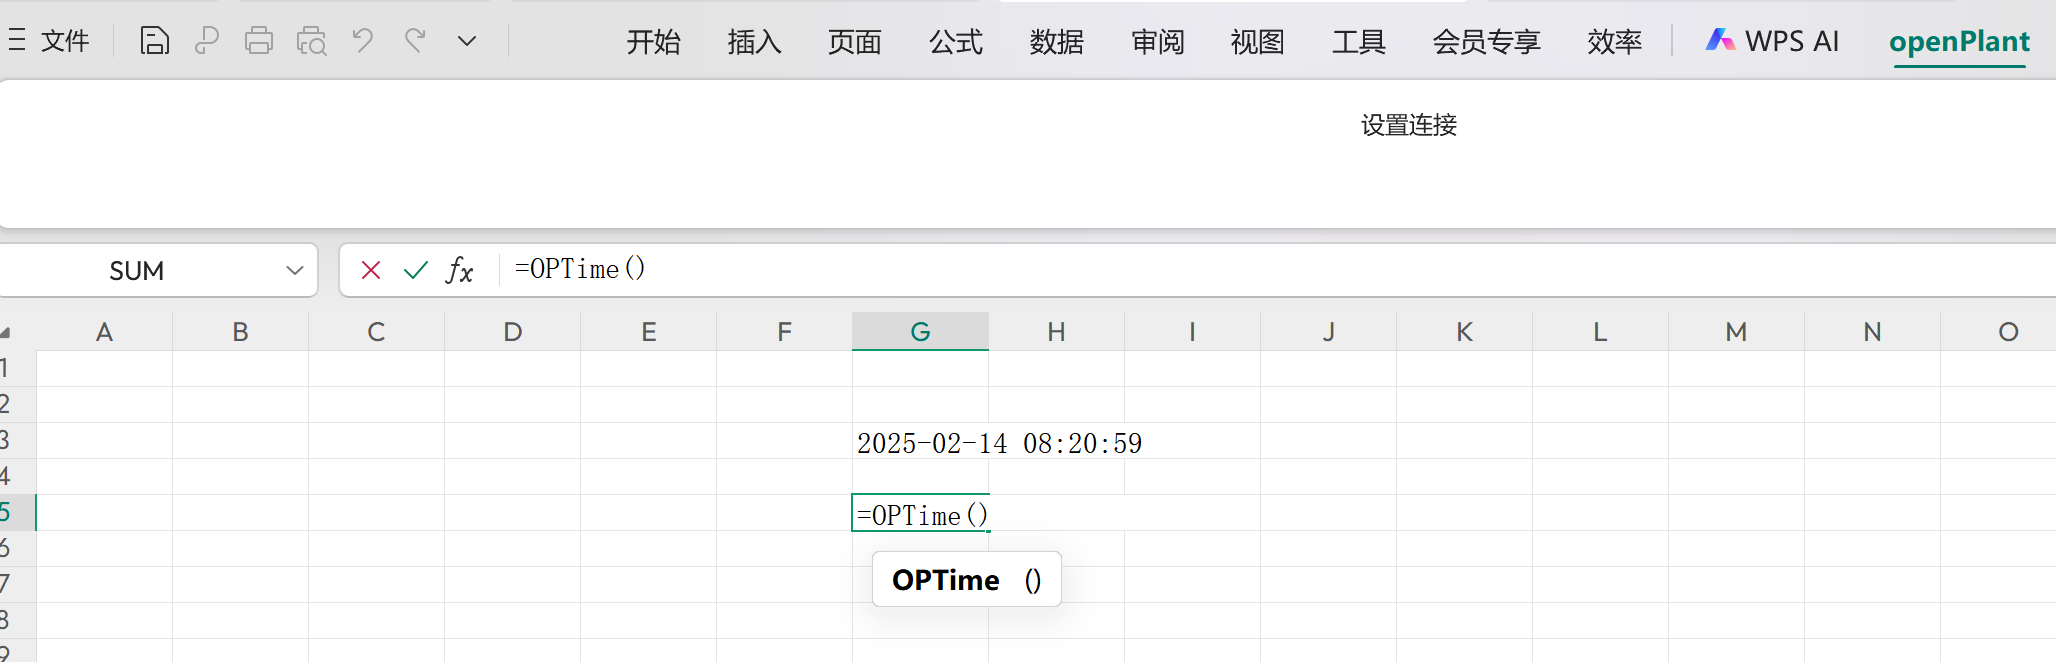Confirm the formula with the green checkmark
This screenshot has width=2056, height=662.
click(415, 270)
